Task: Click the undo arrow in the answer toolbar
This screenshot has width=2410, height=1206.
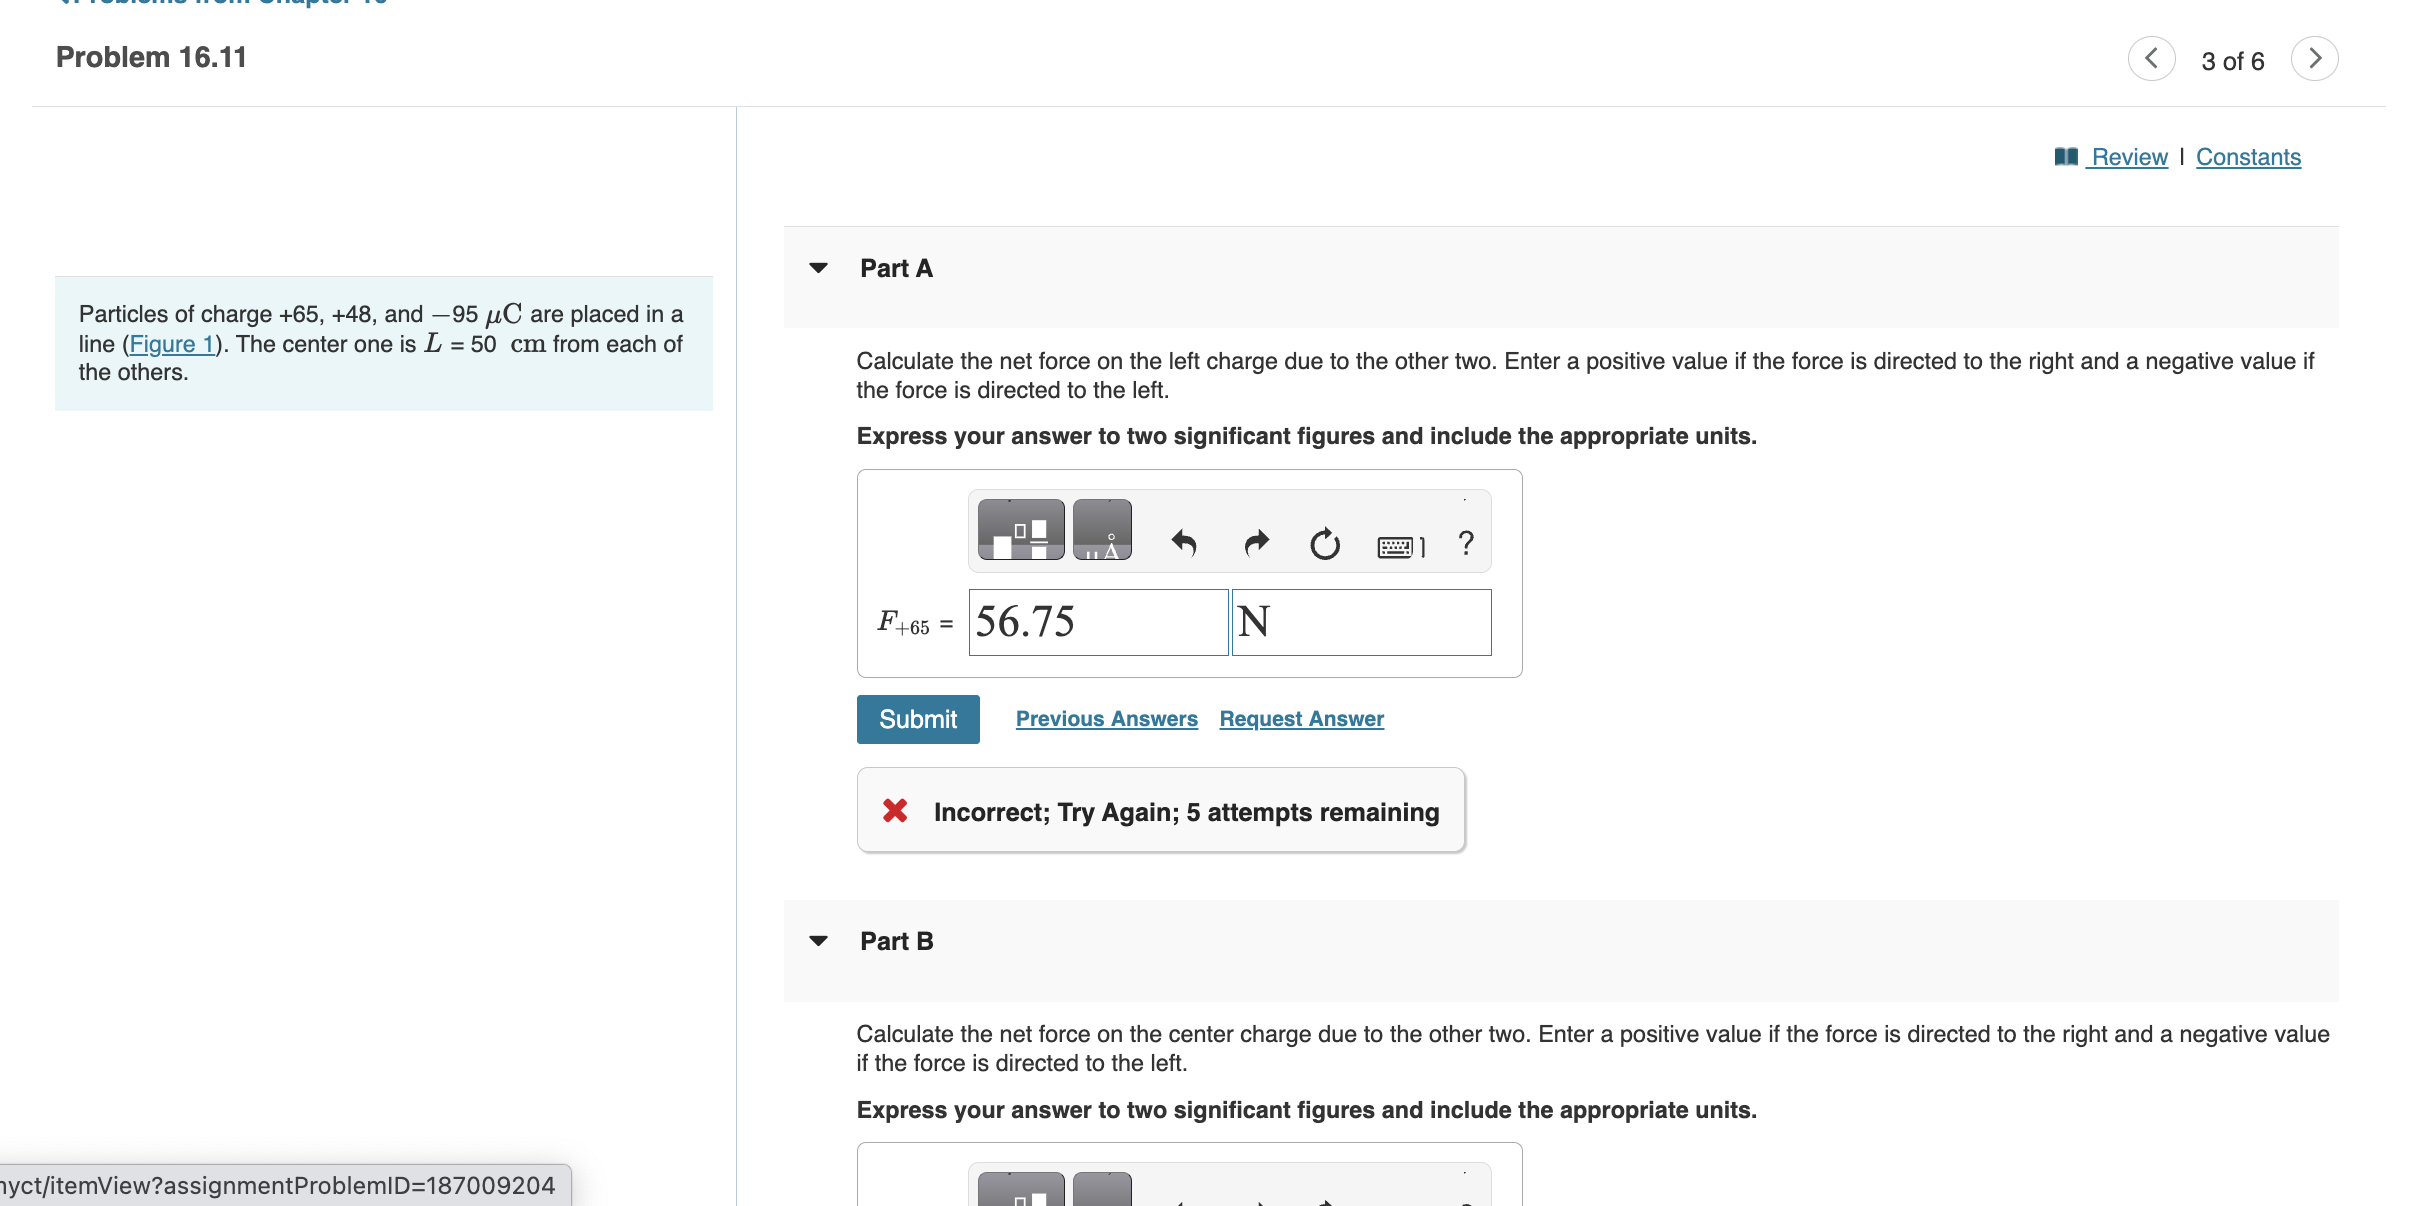Action: click(1184, 543)
